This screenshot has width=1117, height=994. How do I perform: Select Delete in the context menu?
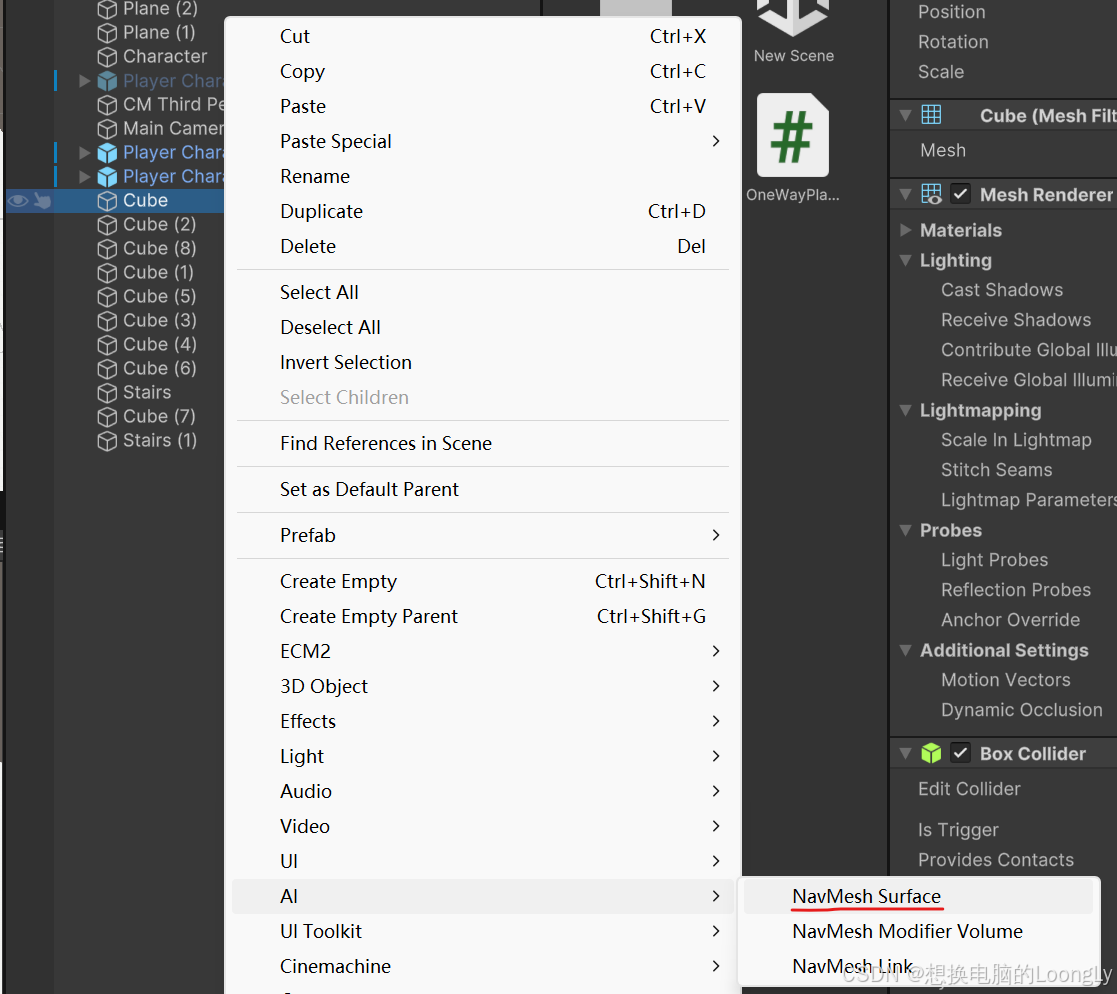click(482, 247)
